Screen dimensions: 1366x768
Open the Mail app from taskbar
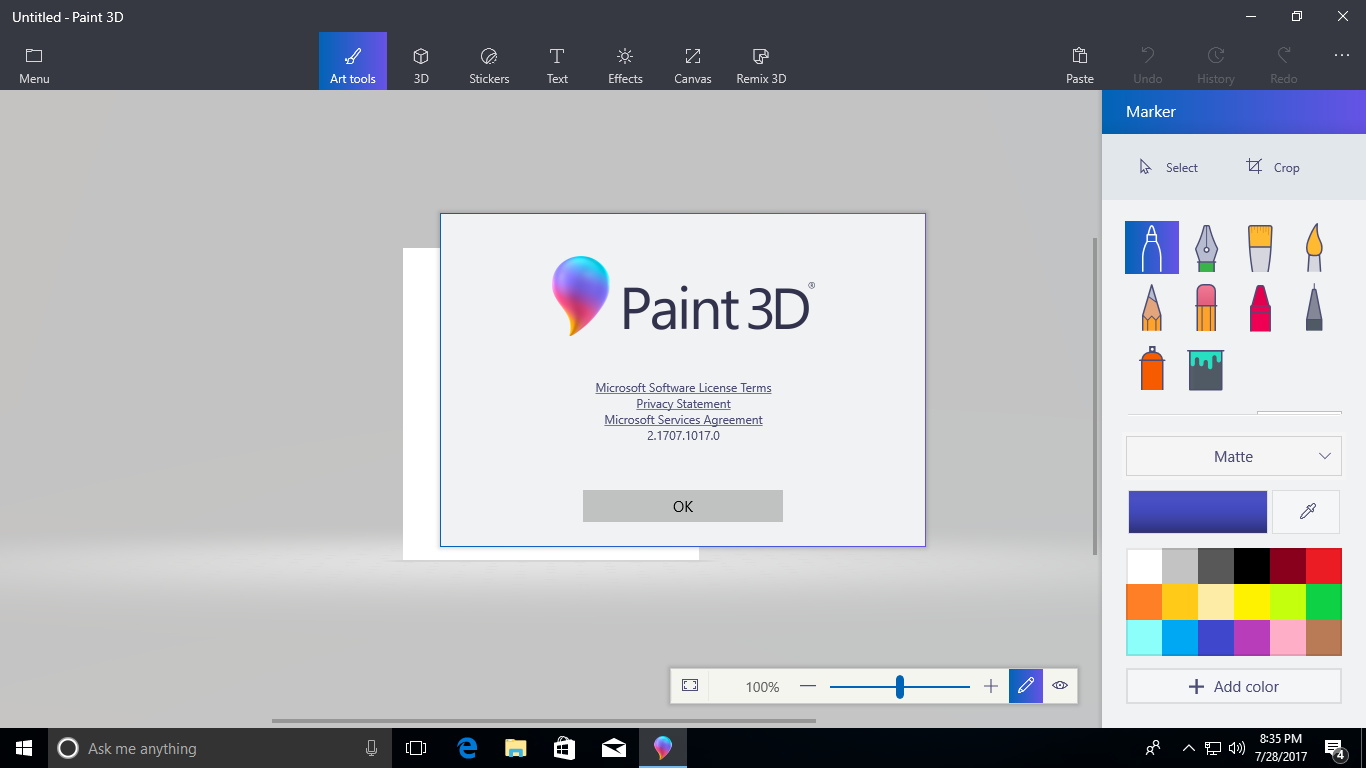coord(614,748)
